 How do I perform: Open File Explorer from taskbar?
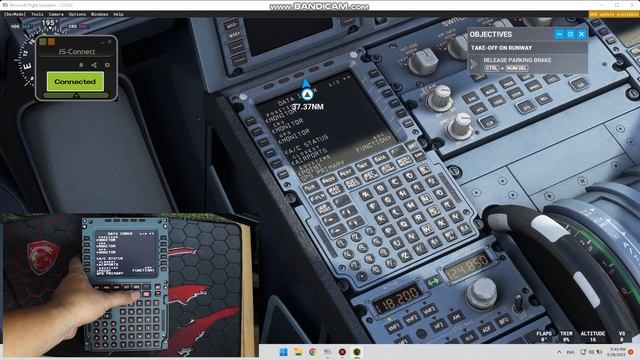click(298, 351)
